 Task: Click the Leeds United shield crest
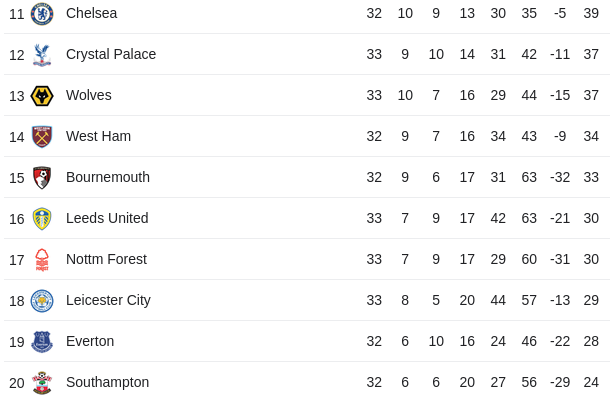click(x=42, y=219)
